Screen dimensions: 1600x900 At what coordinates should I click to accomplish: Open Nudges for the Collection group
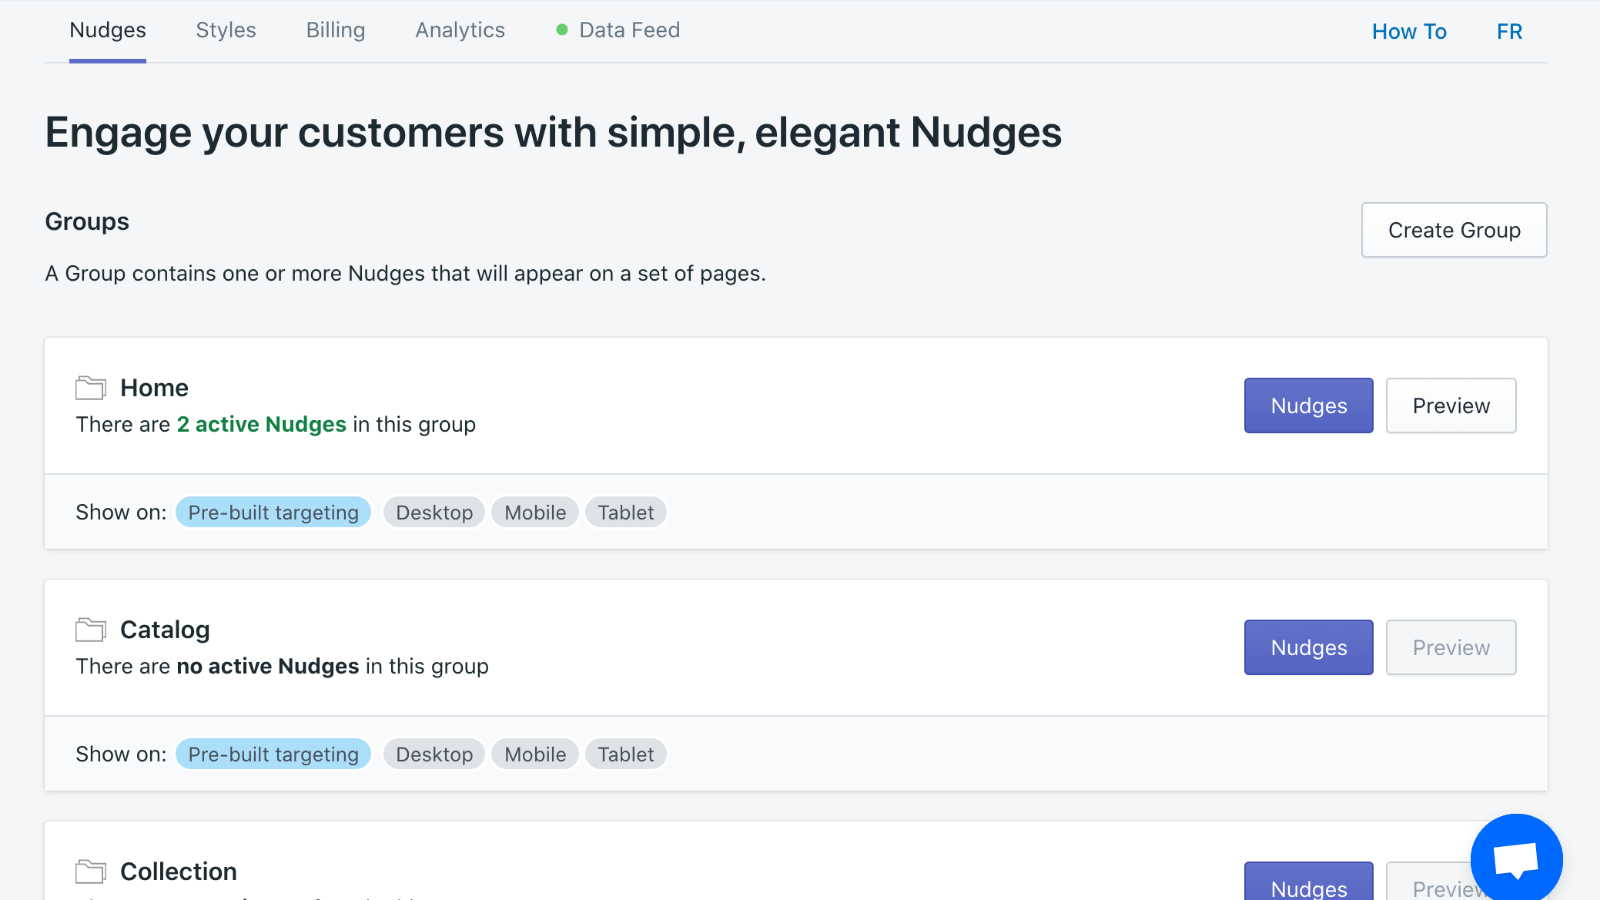[1308, 884]
